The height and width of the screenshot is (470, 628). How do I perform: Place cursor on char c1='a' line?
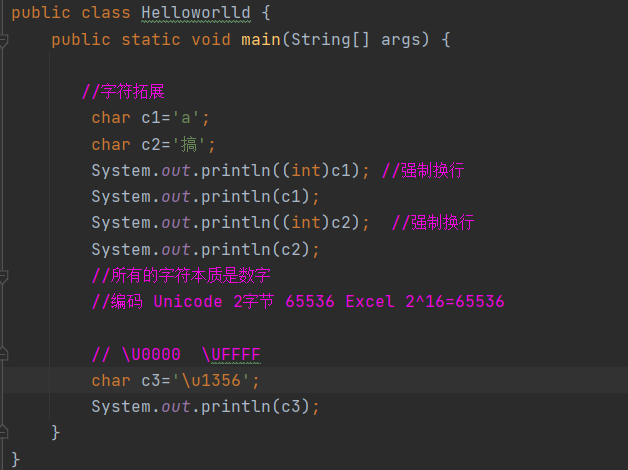150,119
